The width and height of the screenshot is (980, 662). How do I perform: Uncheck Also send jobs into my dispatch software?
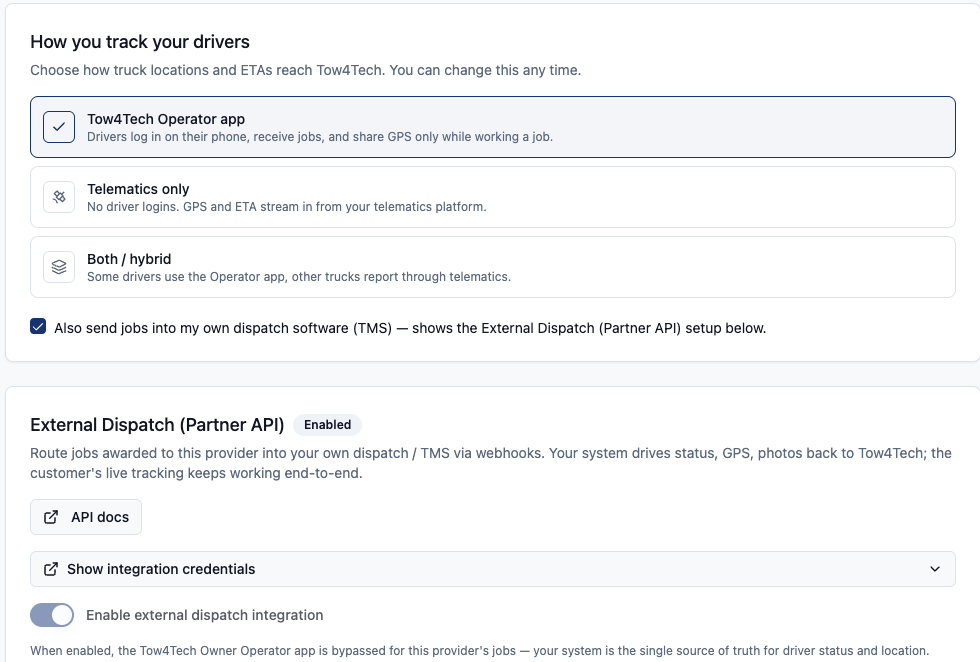(x=38, y=326)
